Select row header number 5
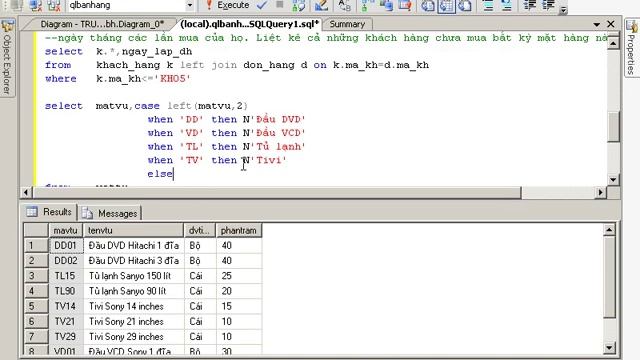This screenshot has height=360, width=640. point(36,307)
